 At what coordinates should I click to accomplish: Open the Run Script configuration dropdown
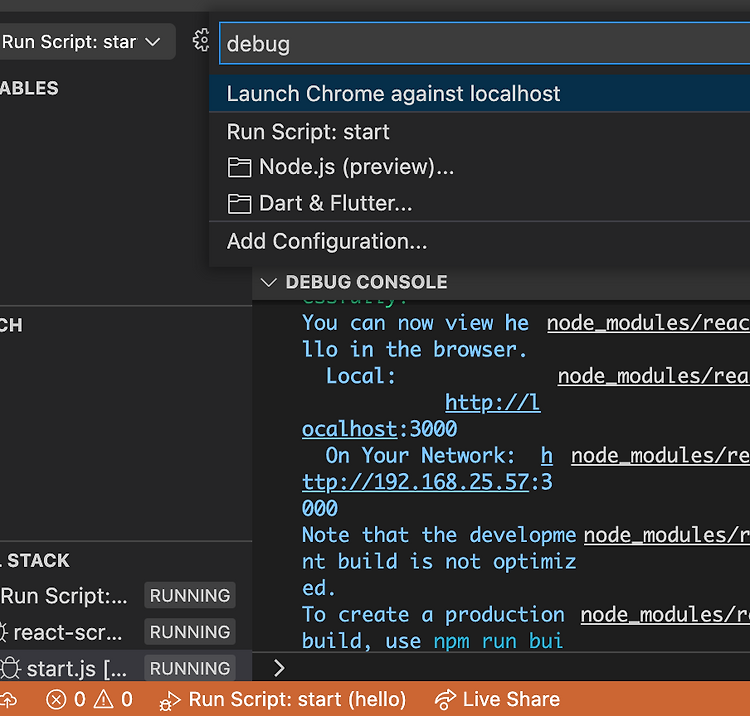point(80,42)
